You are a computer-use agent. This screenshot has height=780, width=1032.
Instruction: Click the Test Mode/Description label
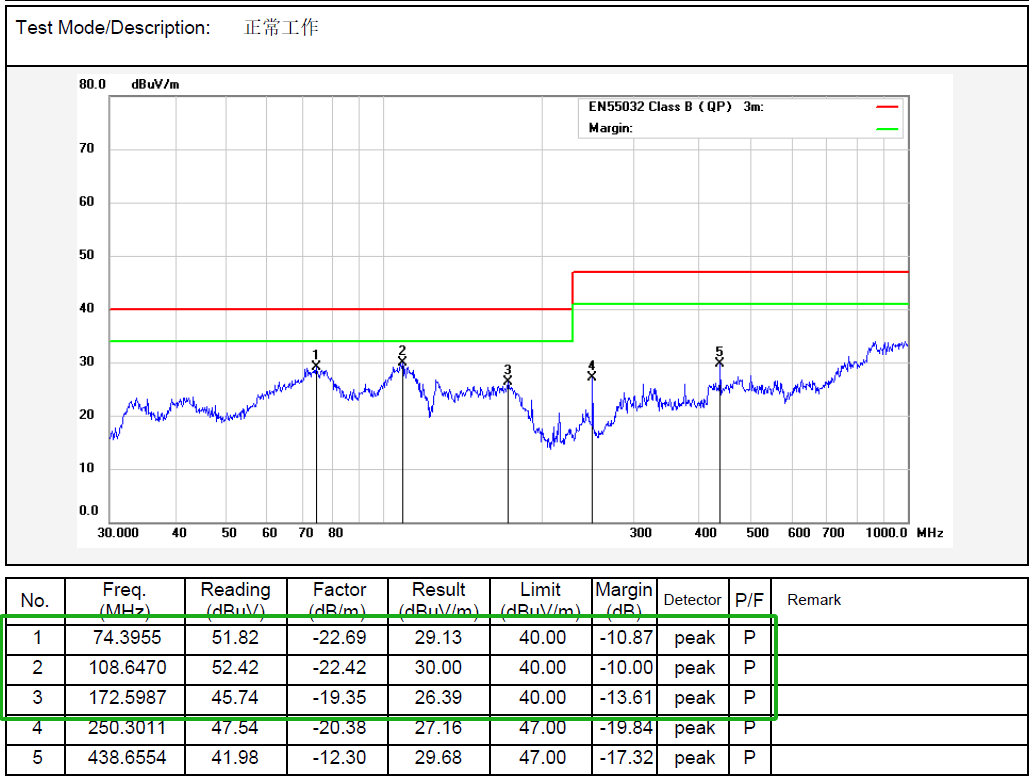tap(113, 28)
